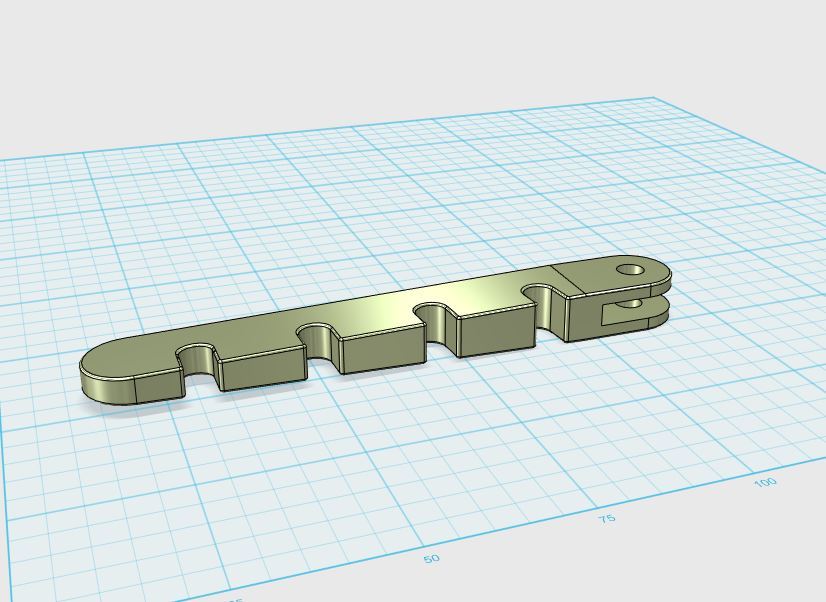Click the leftmost semicircular notch of the bar

(197, 358)
